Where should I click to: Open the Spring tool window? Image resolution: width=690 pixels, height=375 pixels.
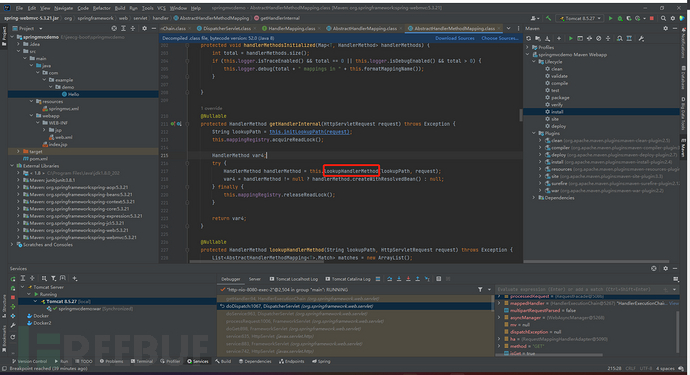[x=321, y=361]
